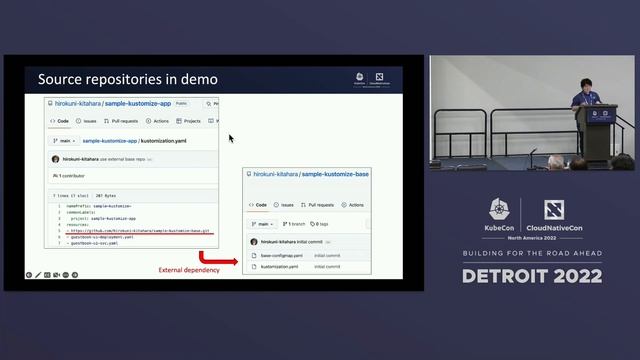The height and width of the screenshot is (360, 640).
Task: Switch to Code tab in sample-kustomize-app
Action: click(60, 121)
